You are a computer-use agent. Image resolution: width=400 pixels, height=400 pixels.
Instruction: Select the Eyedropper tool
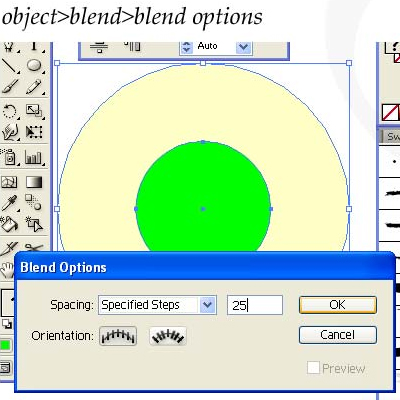click(9, 202)
